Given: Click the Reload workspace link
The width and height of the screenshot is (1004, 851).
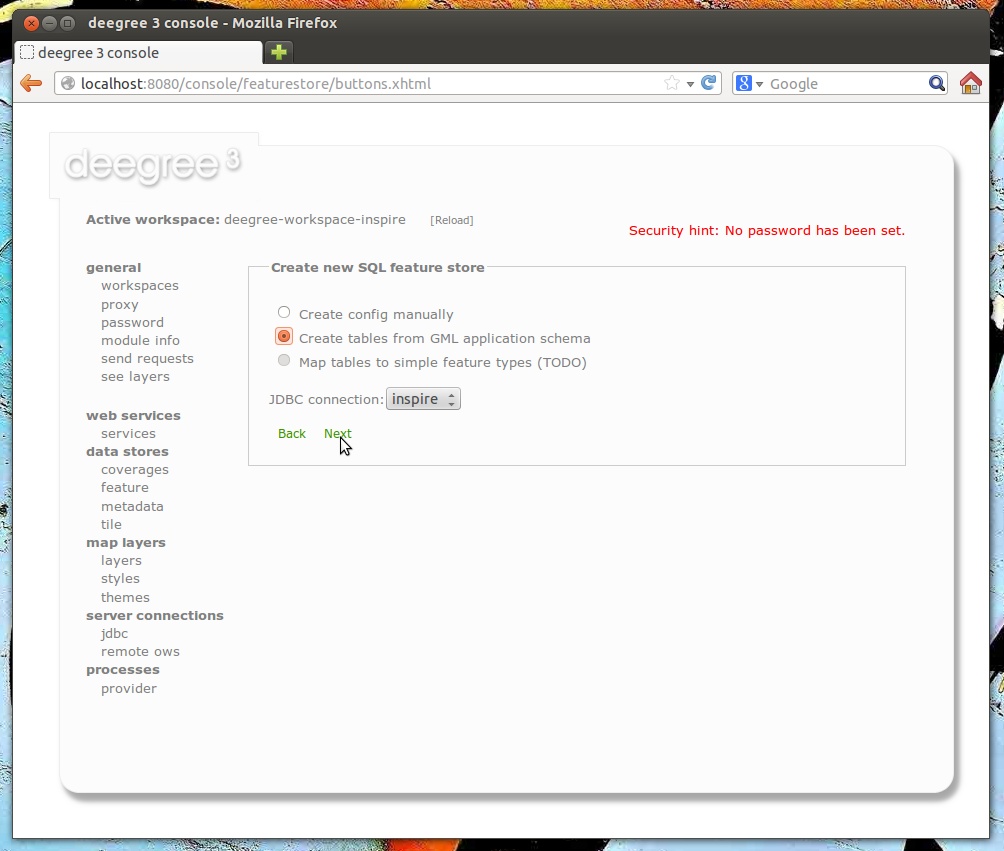Looking at the screenshot, I should click(452, 219).
